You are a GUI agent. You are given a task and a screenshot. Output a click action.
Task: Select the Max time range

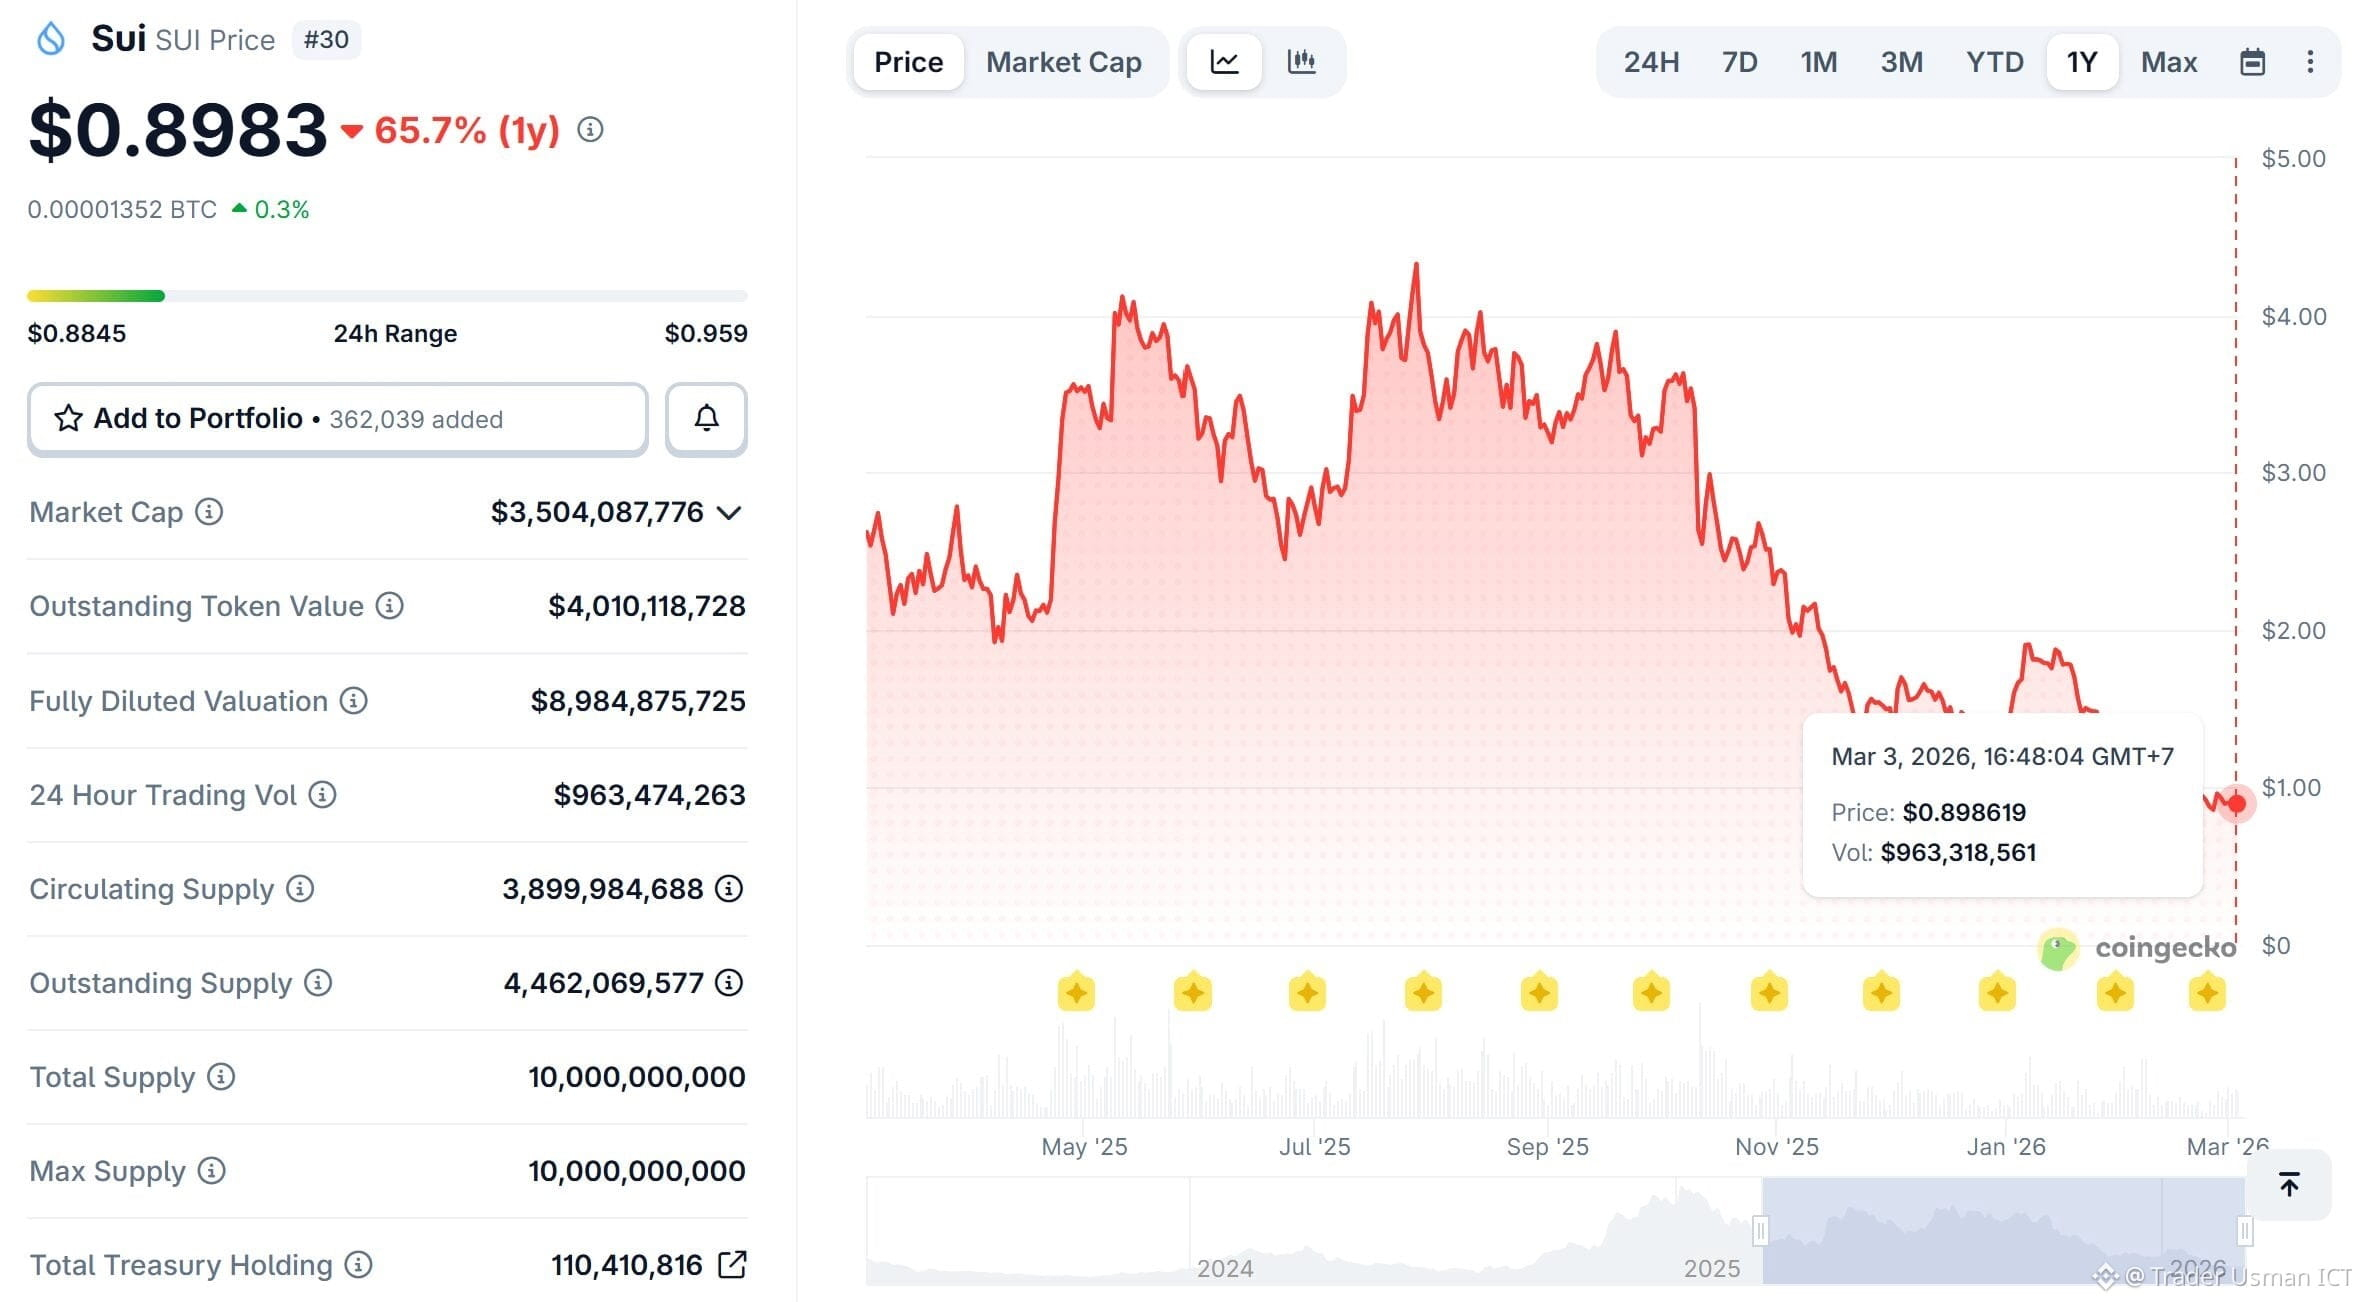2169,62
